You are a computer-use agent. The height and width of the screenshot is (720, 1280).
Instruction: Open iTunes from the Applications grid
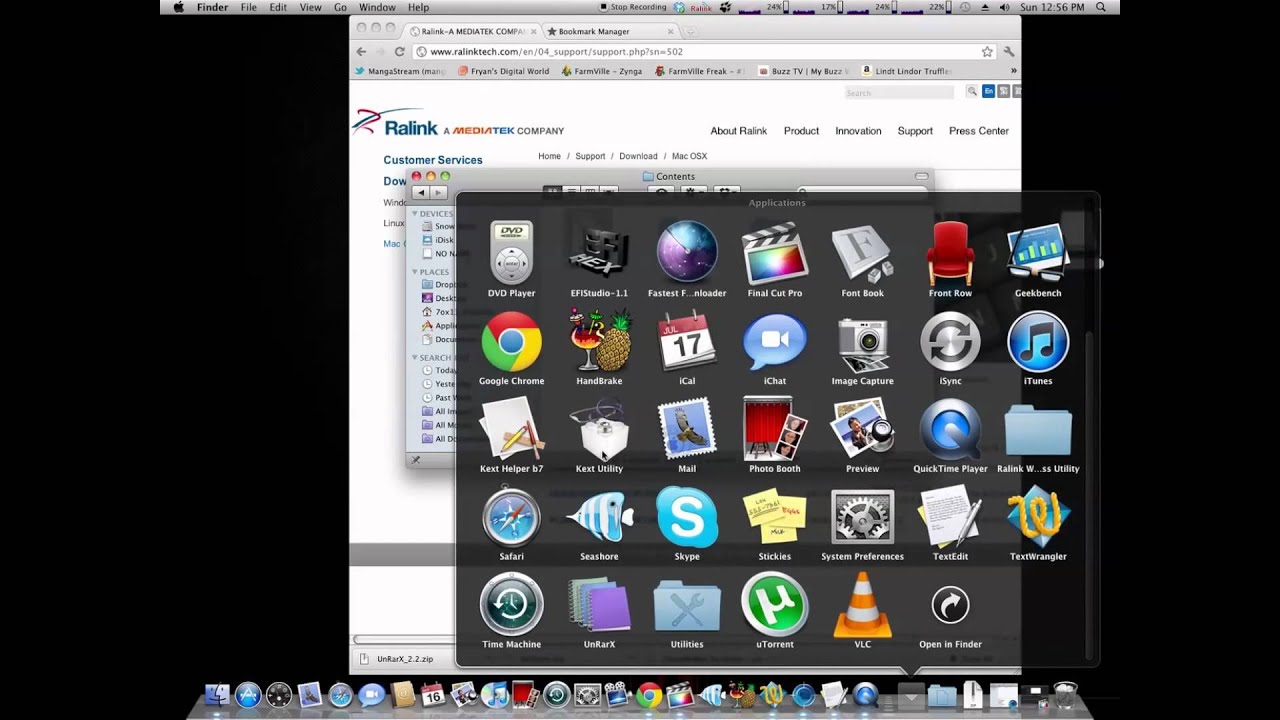(x=1038, y=341)
